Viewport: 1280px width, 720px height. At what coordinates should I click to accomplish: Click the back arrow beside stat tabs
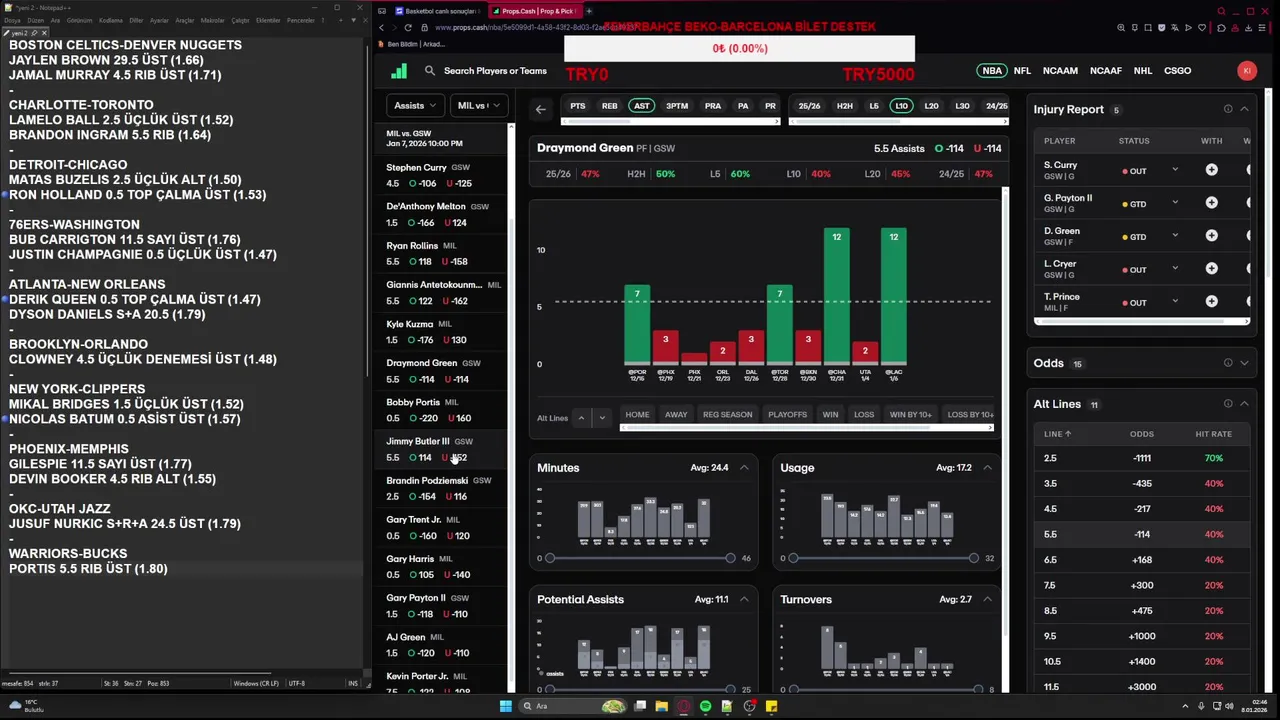(541, 109)
